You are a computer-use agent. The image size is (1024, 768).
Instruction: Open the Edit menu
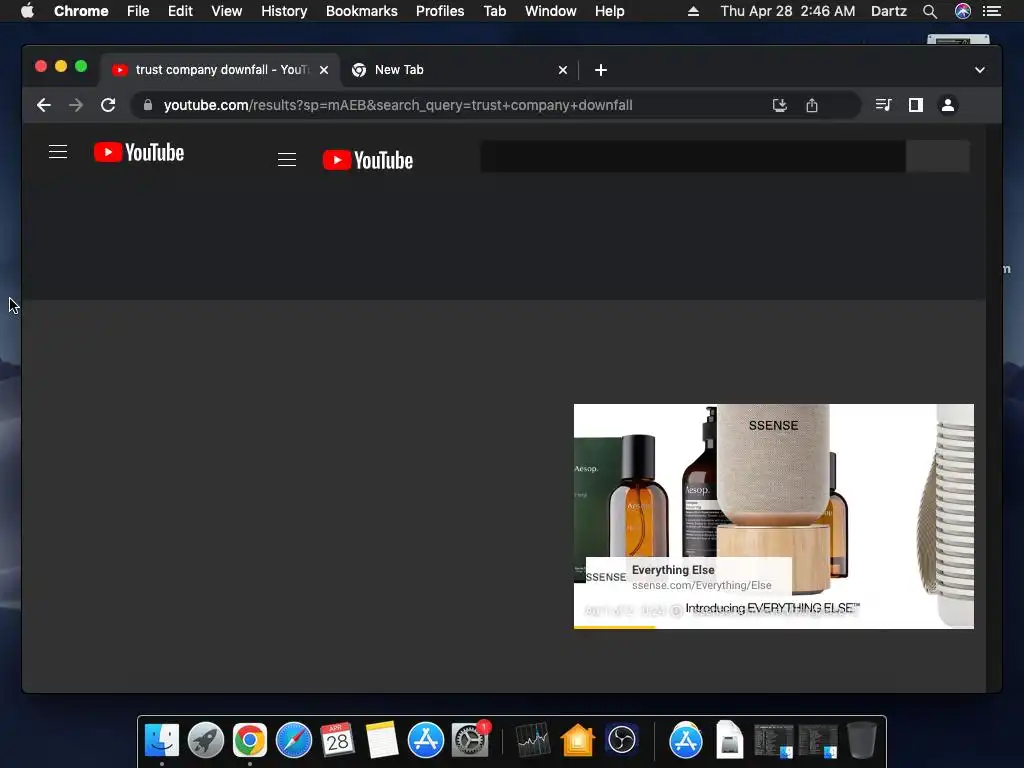click(x=180, y=11)
